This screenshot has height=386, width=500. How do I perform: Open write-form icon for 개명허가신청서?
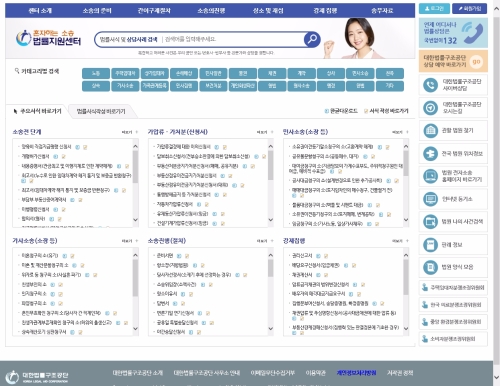click(63, 156)
